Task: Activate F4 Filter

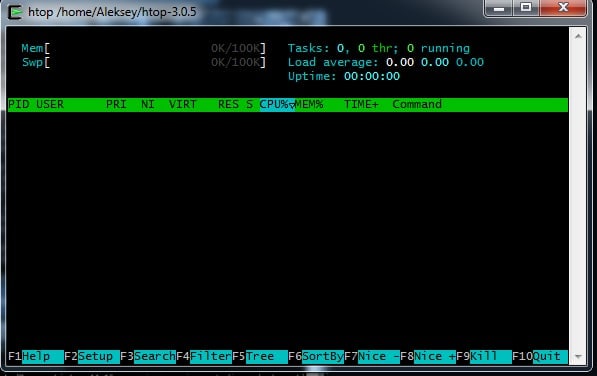Action: click(204, 357)
